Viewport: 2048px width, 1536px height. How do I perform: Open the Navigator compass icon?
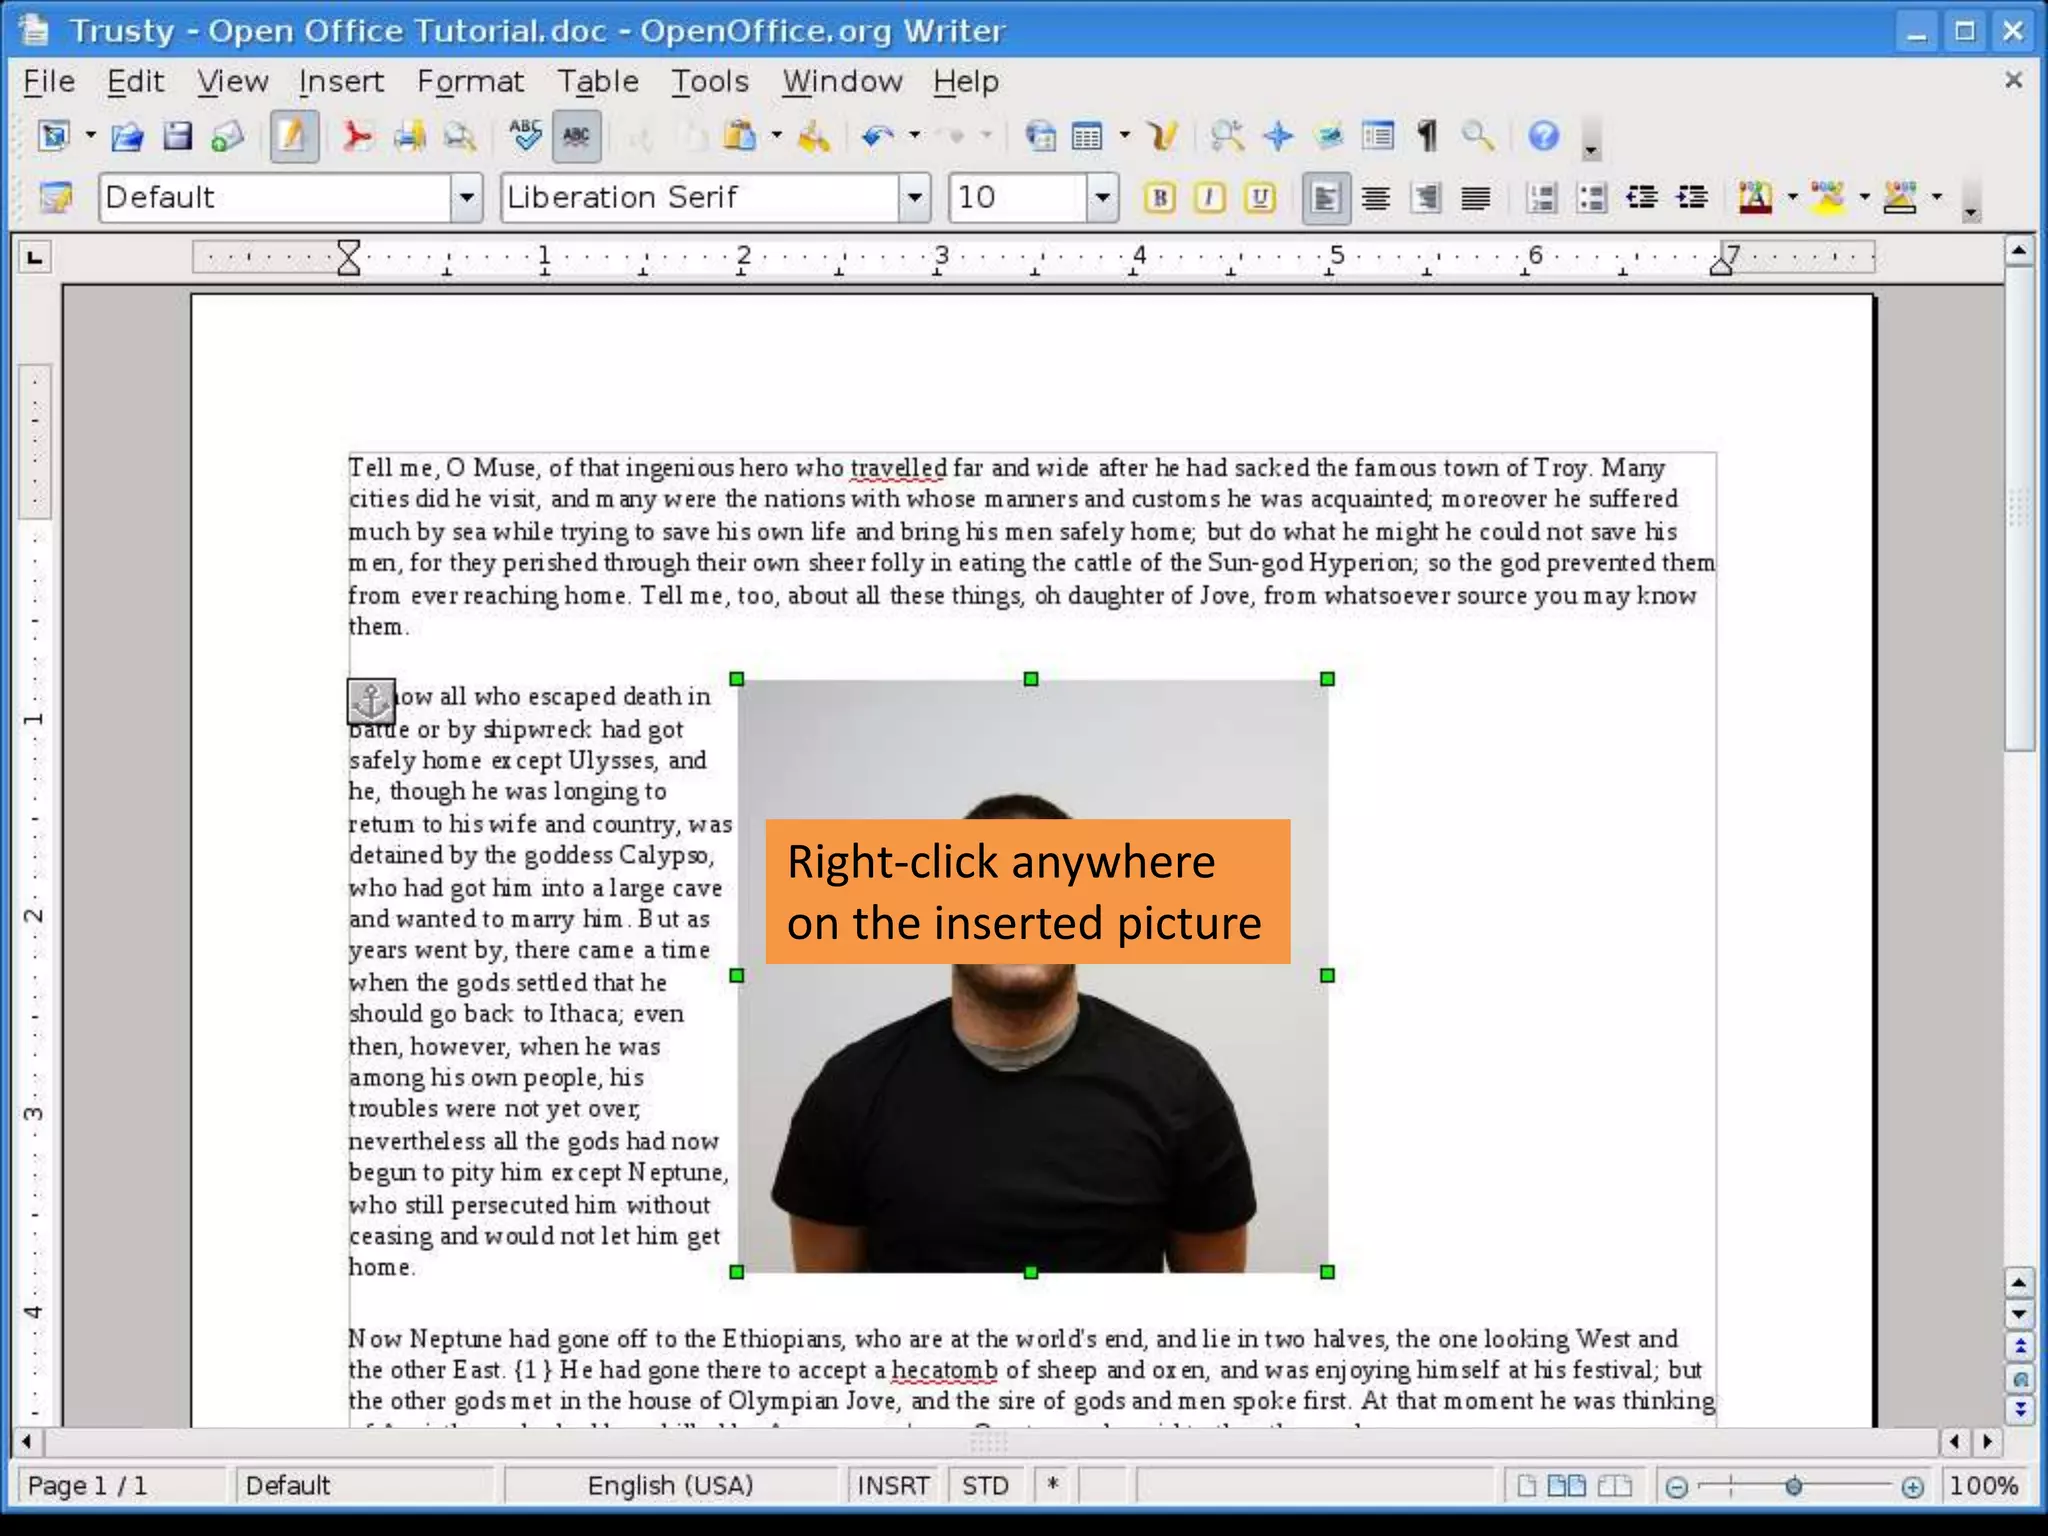1278,136
